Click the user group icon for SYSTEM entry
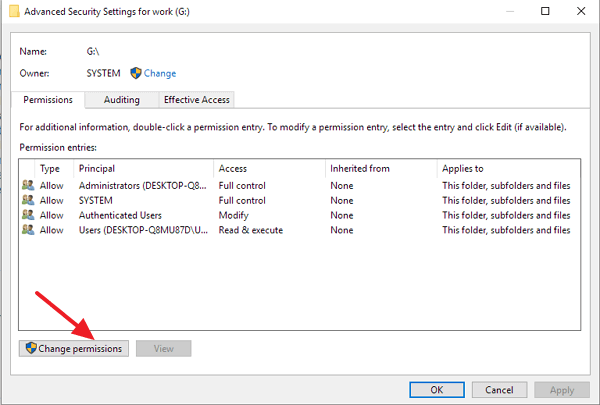 (x=27, y=200)
